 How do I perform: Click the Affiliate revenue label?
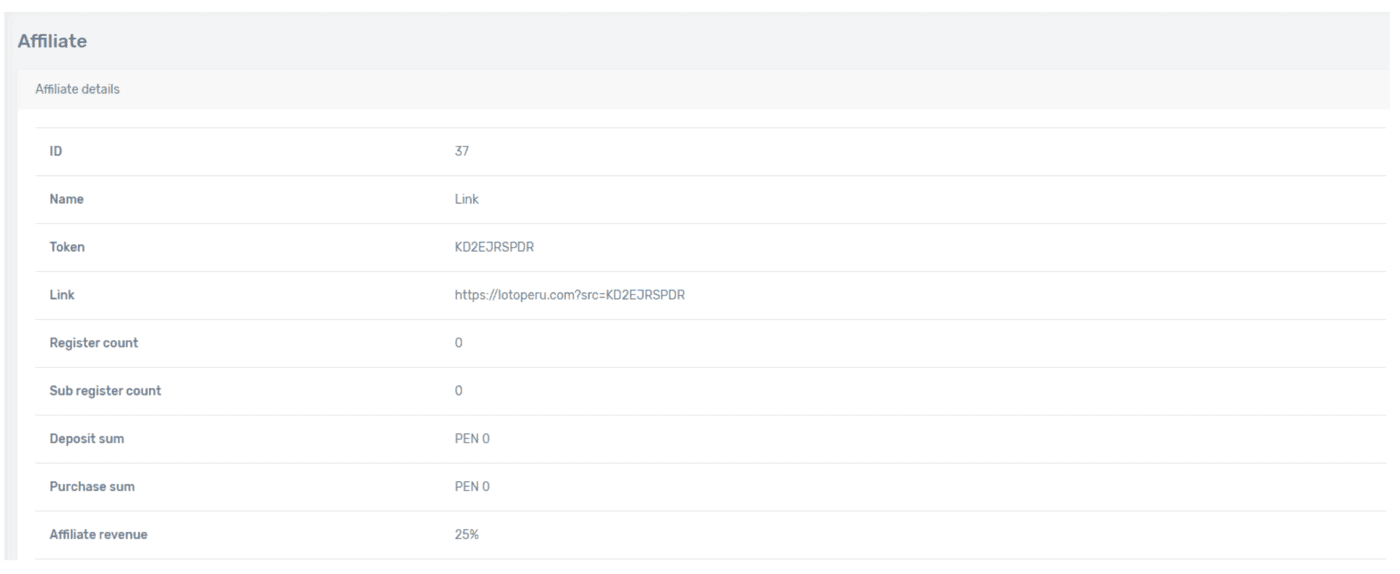(x=100, y=535)
